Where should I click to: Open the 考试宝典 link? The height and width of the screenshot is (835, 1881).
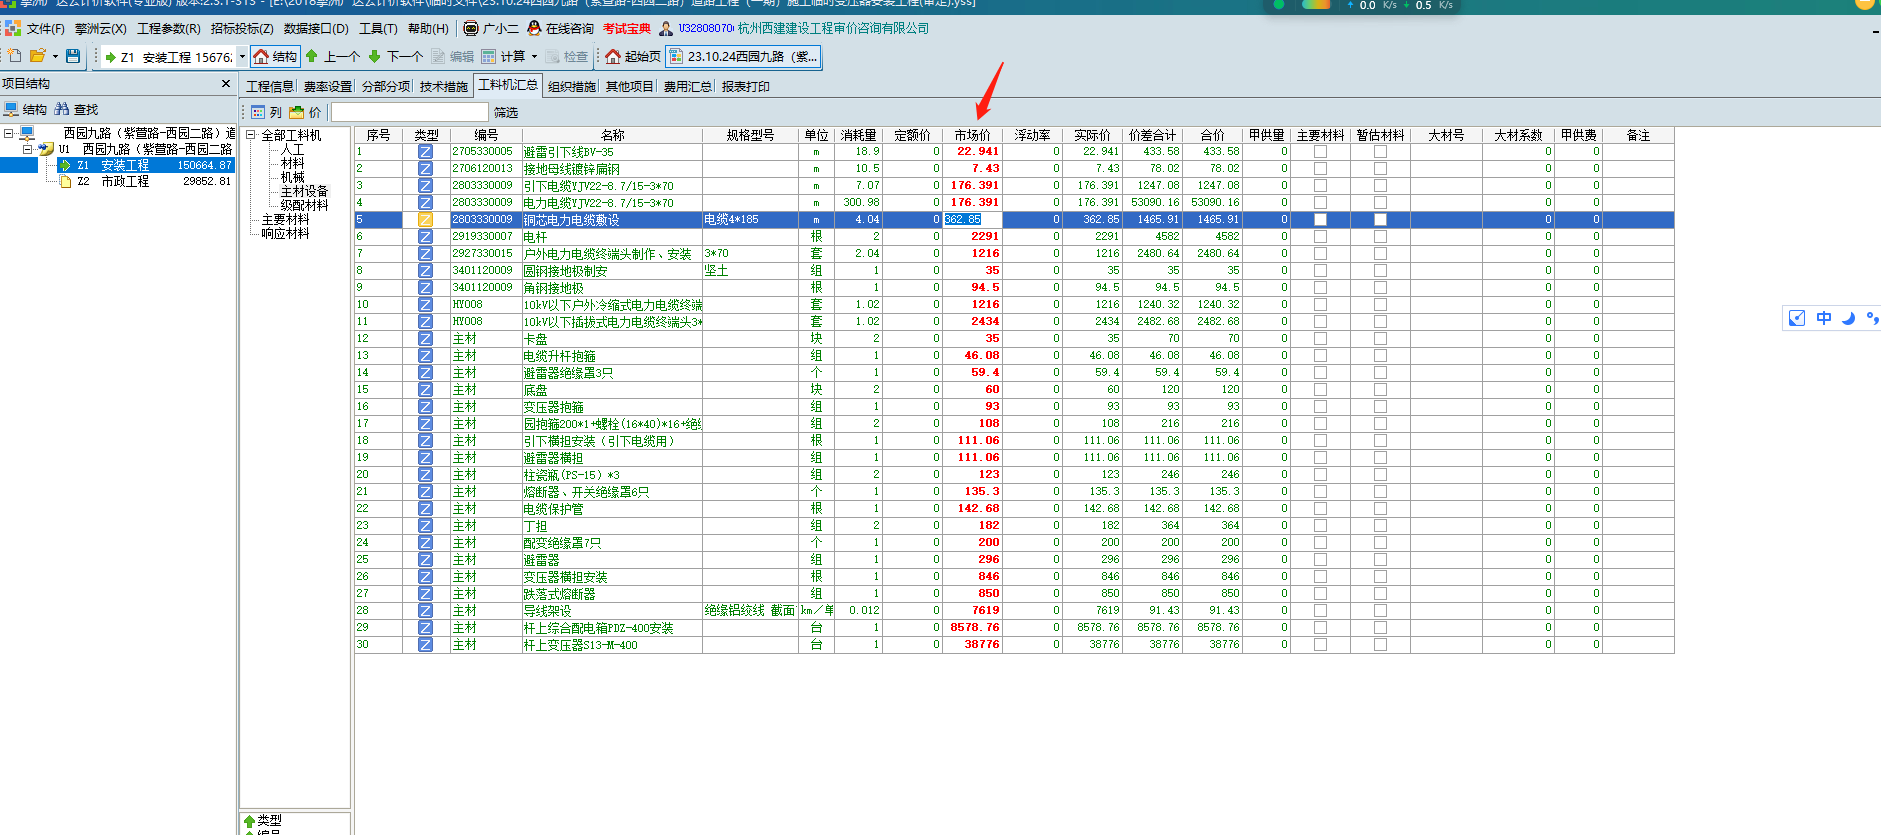pyautogui.click(x=627, y=29)
